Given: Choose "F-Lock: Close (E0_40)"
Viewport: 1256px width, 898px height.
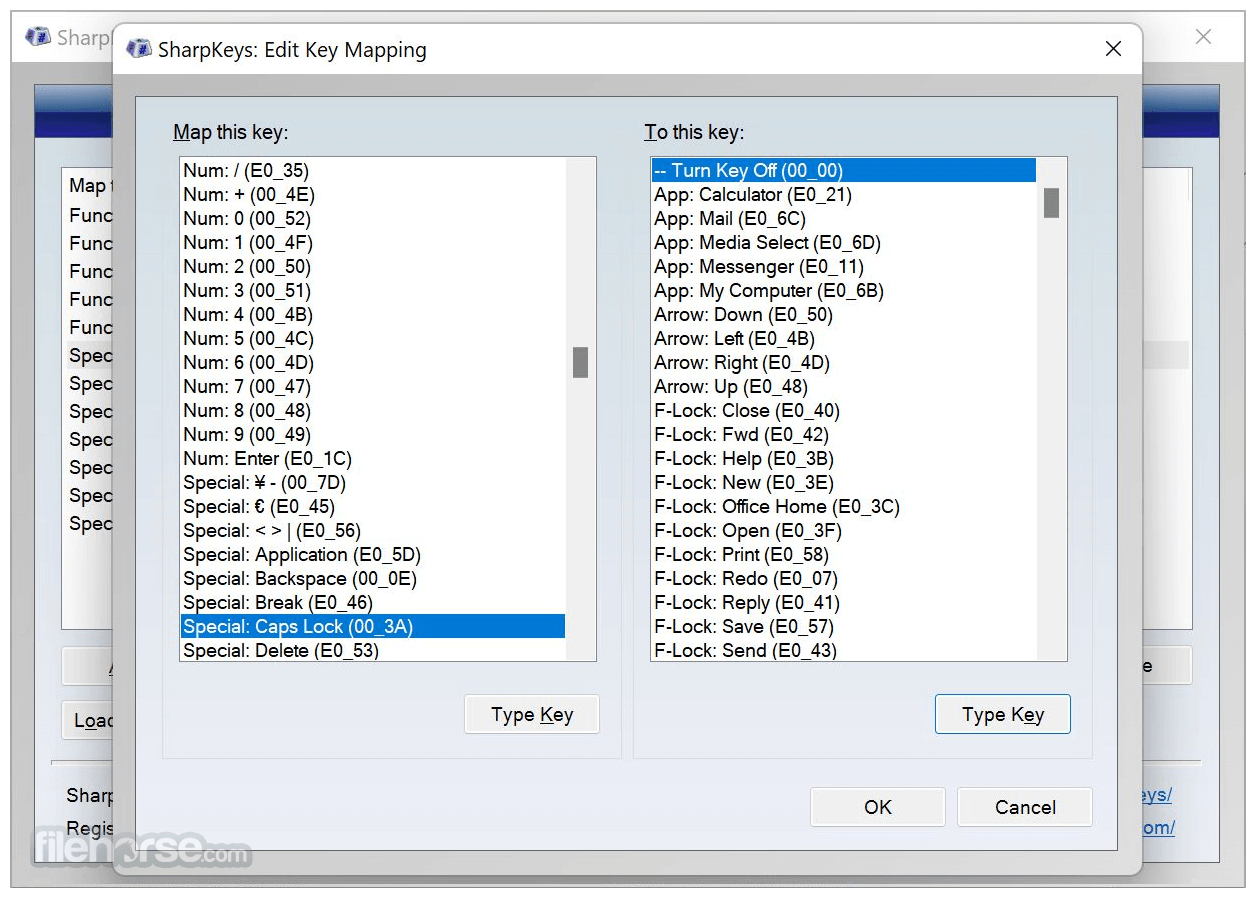Looking at the screenshot, I should [x=844, y=410].
